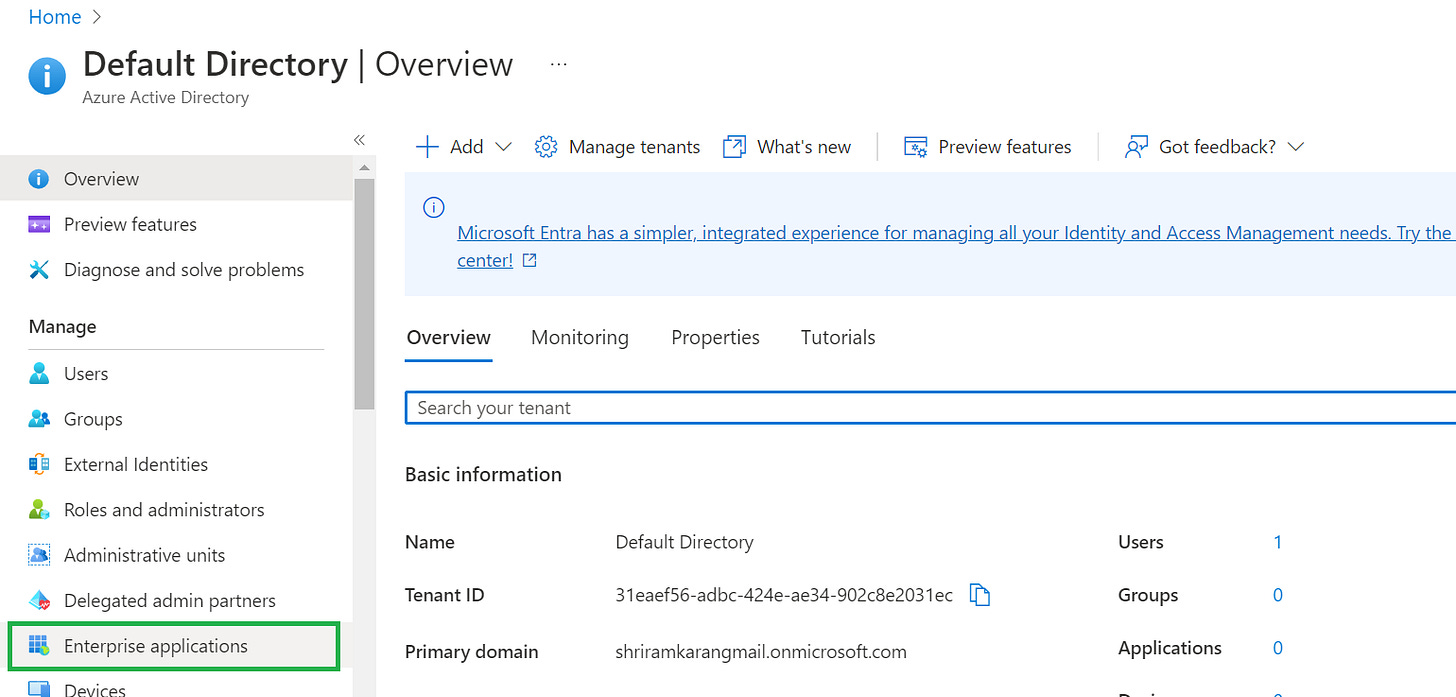Click the Tenant ID value text
This screenshot has height=697, width=1456.
[x=784, y=595]
